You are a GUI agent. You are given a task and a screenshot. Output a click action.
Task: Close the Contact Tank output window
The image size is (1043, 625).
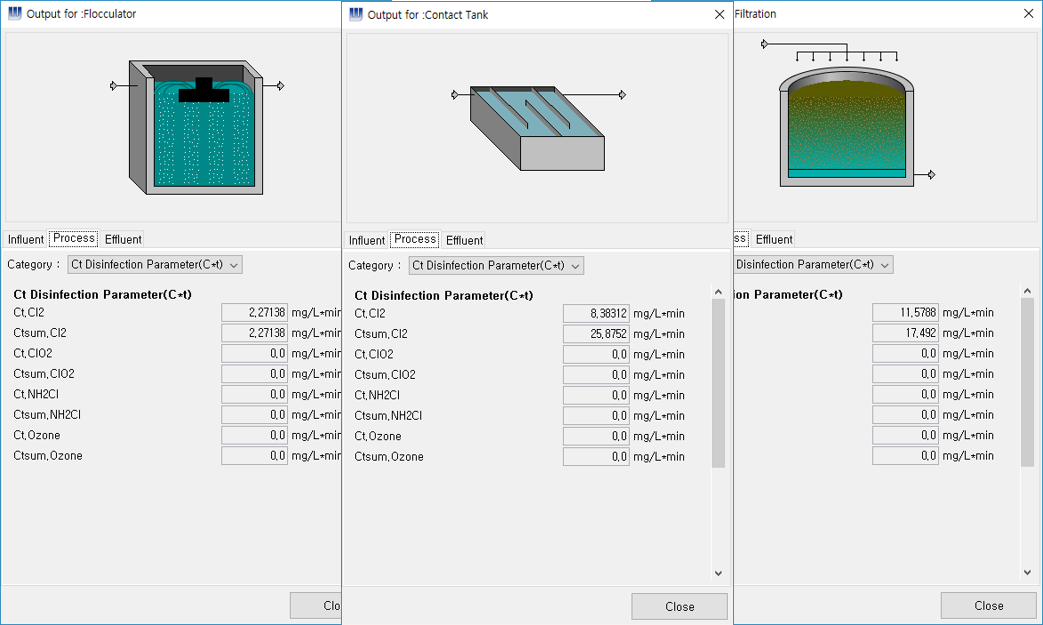tap(719, 15)
